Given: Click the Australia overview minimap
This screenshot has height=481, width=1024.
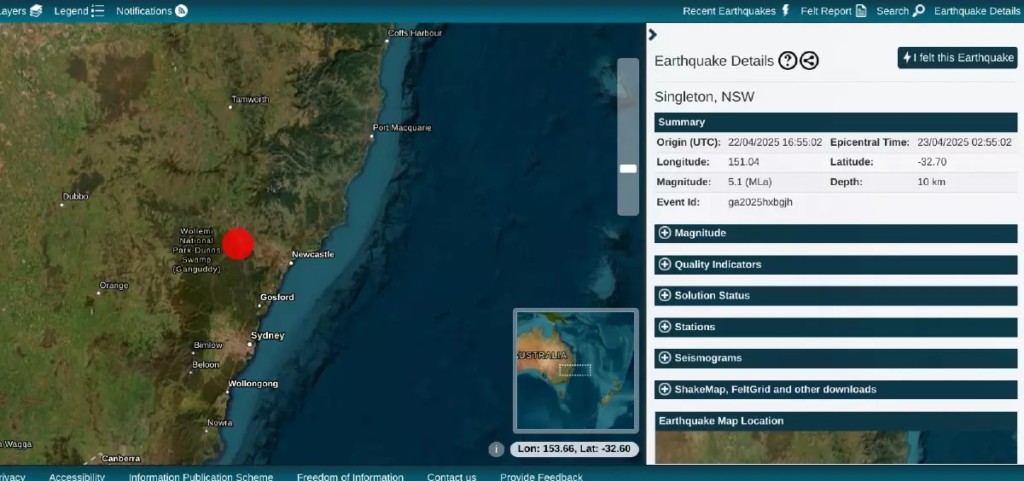Looking at the screenshot, I should [x=575, y=369].
